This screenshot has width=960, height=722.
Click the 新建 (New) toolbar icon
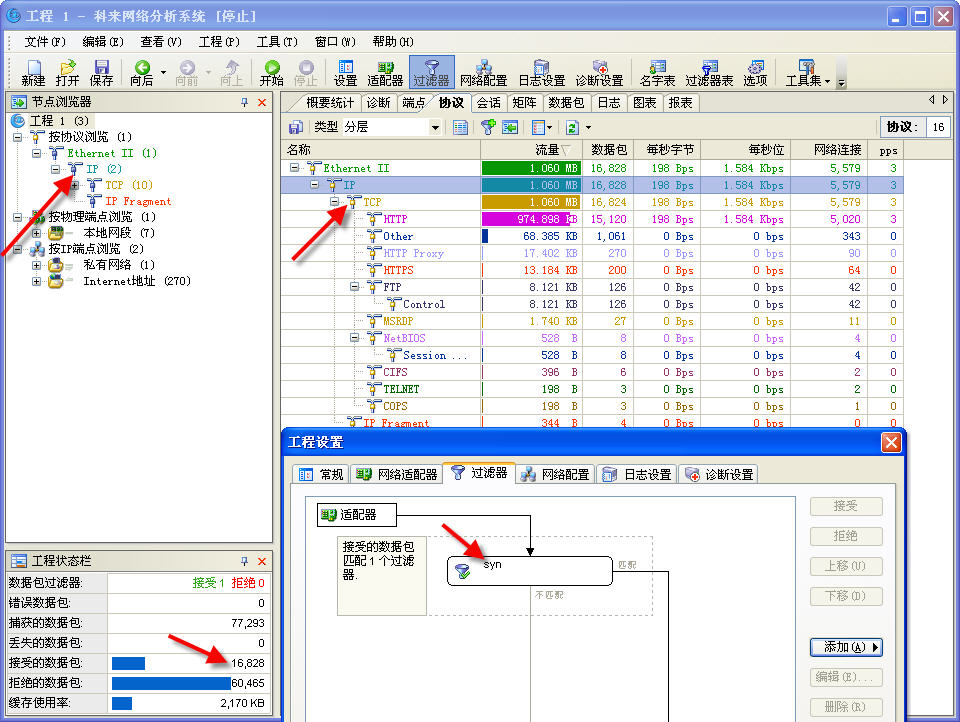click(33, 72)
